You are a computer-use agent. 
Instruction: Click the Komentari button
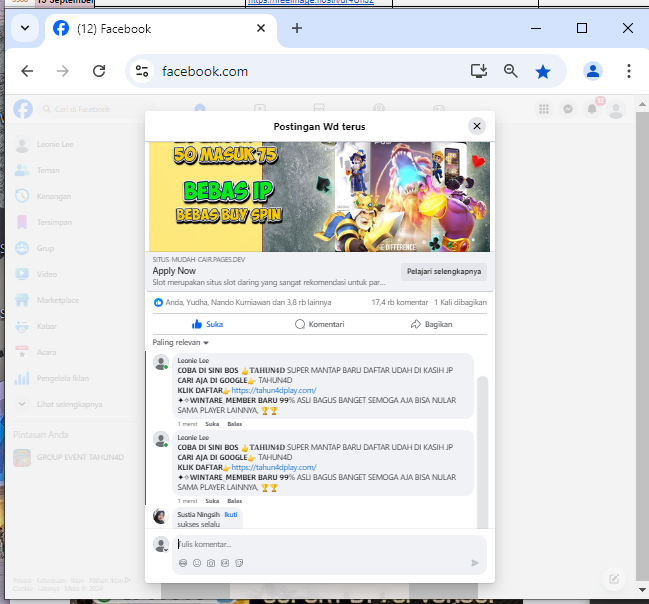(320, 324)
